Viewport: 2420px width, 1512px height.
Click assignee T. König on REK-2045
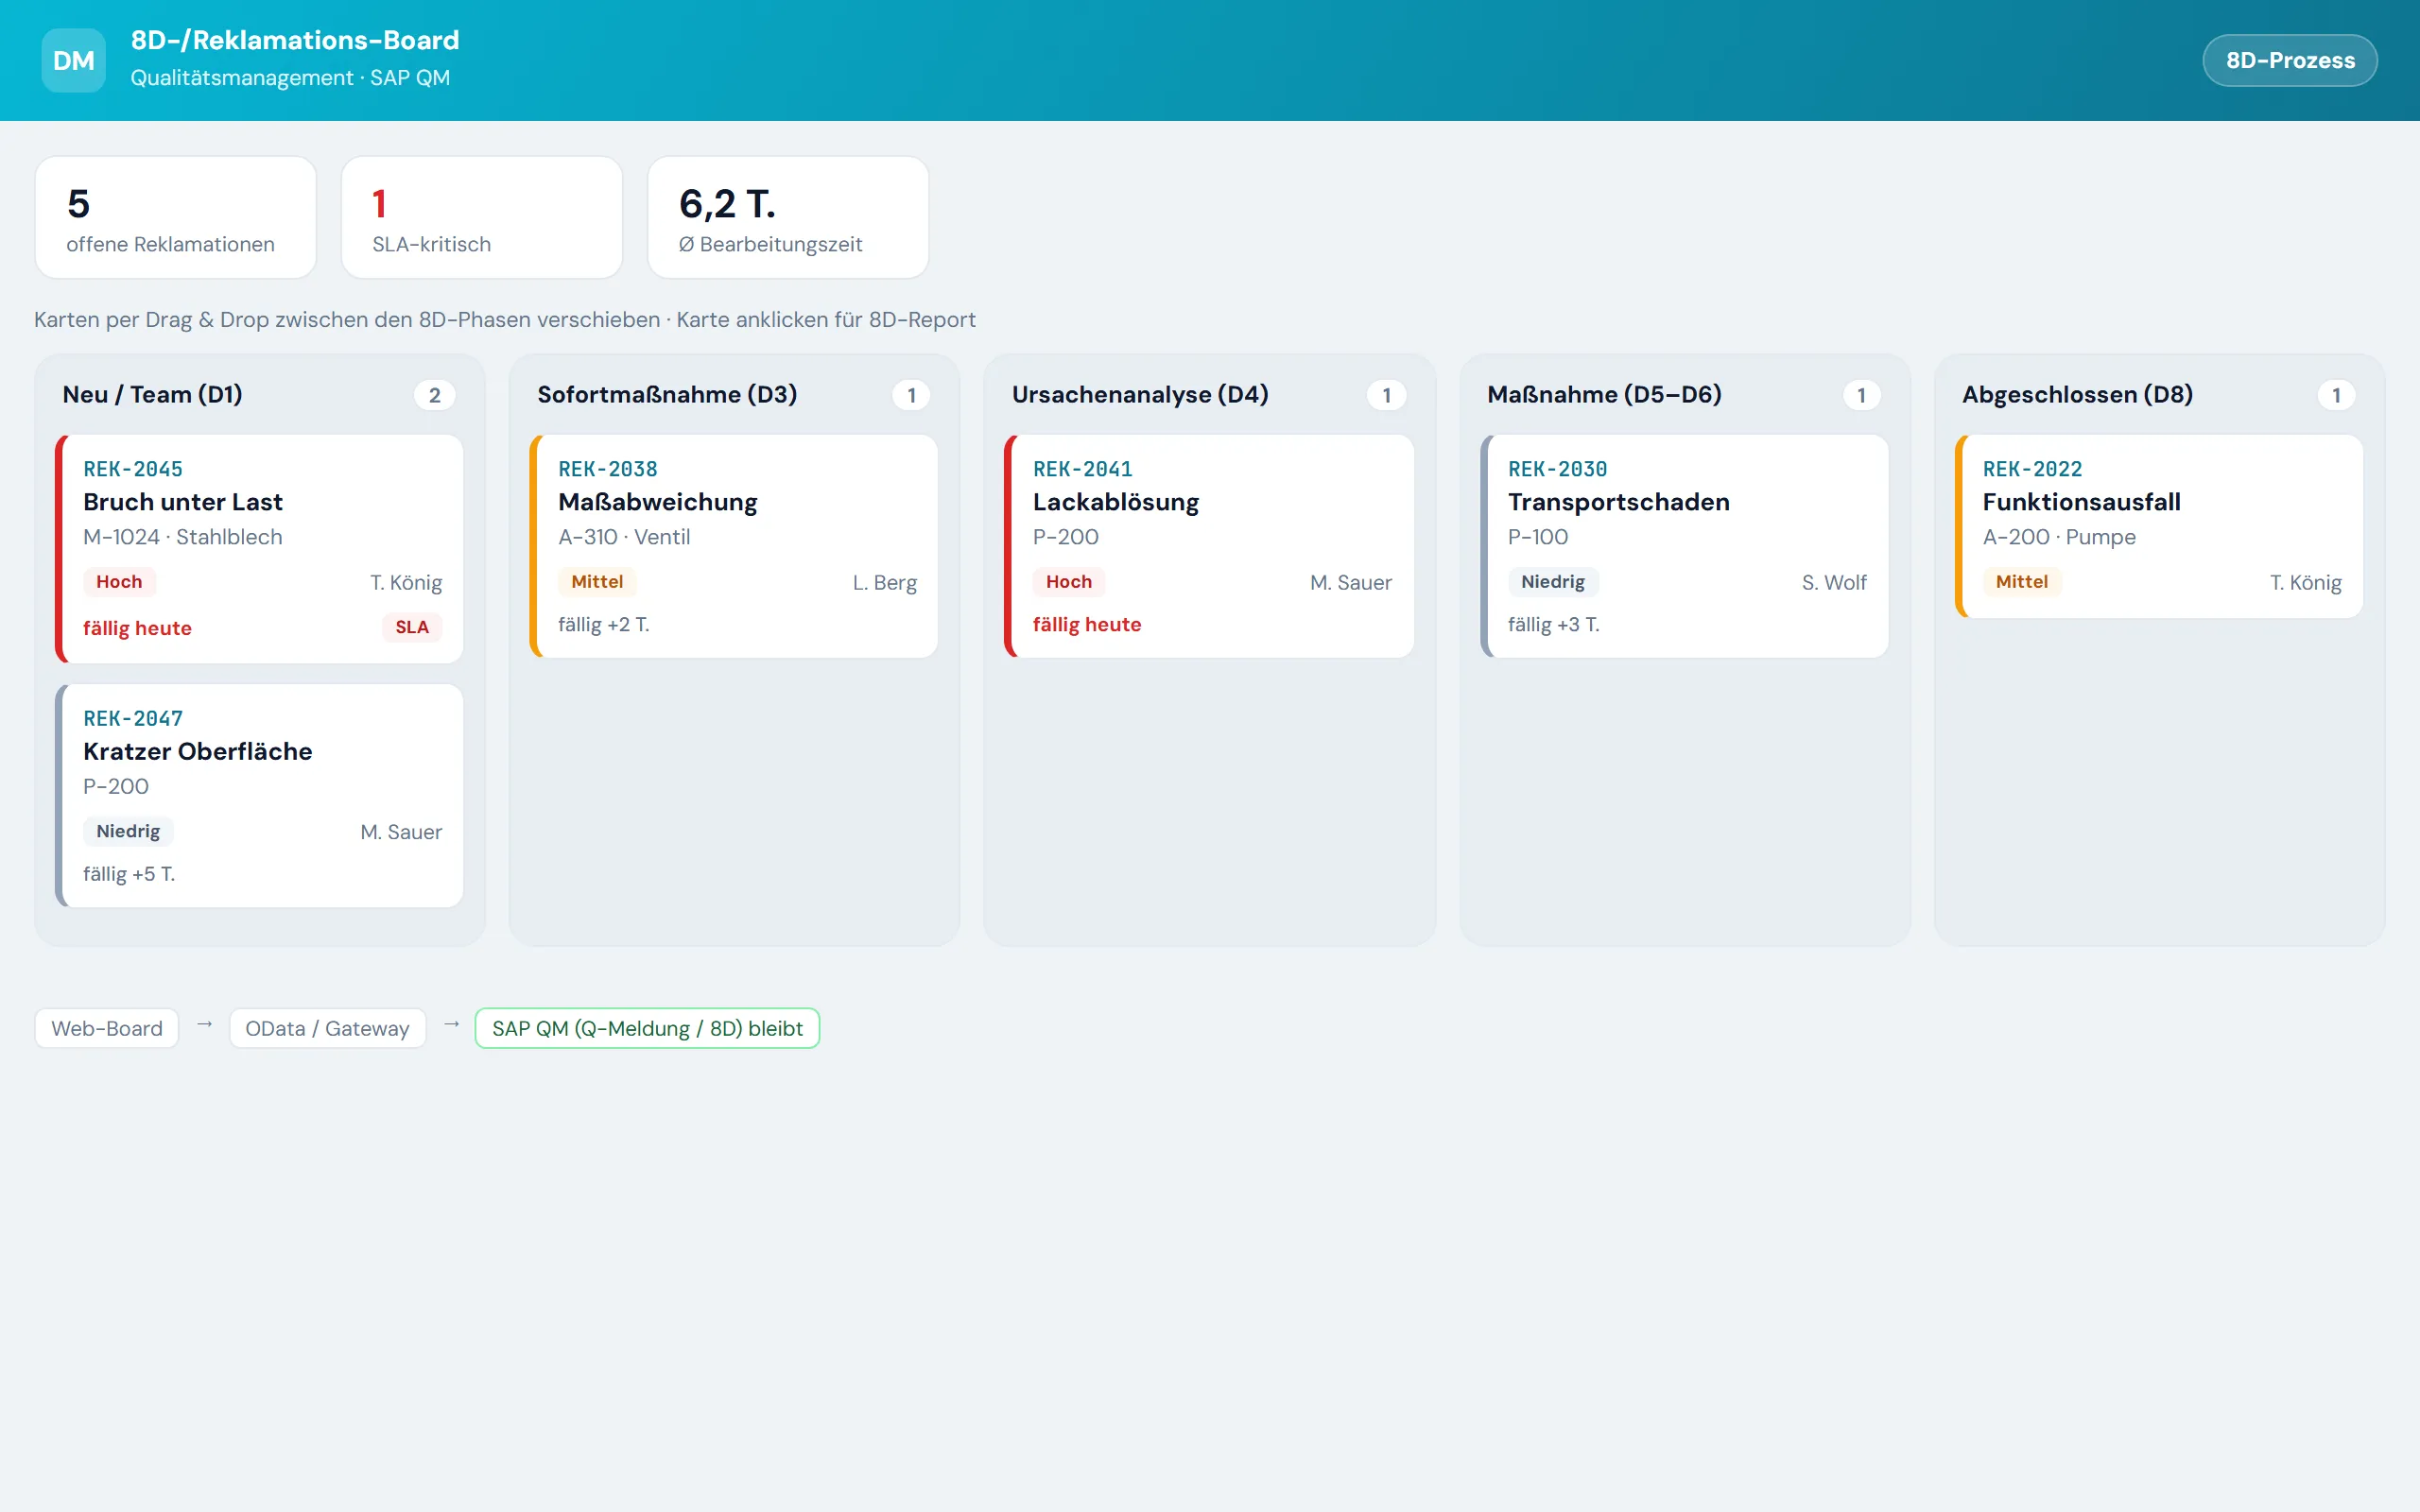click(x=406, y=582)
